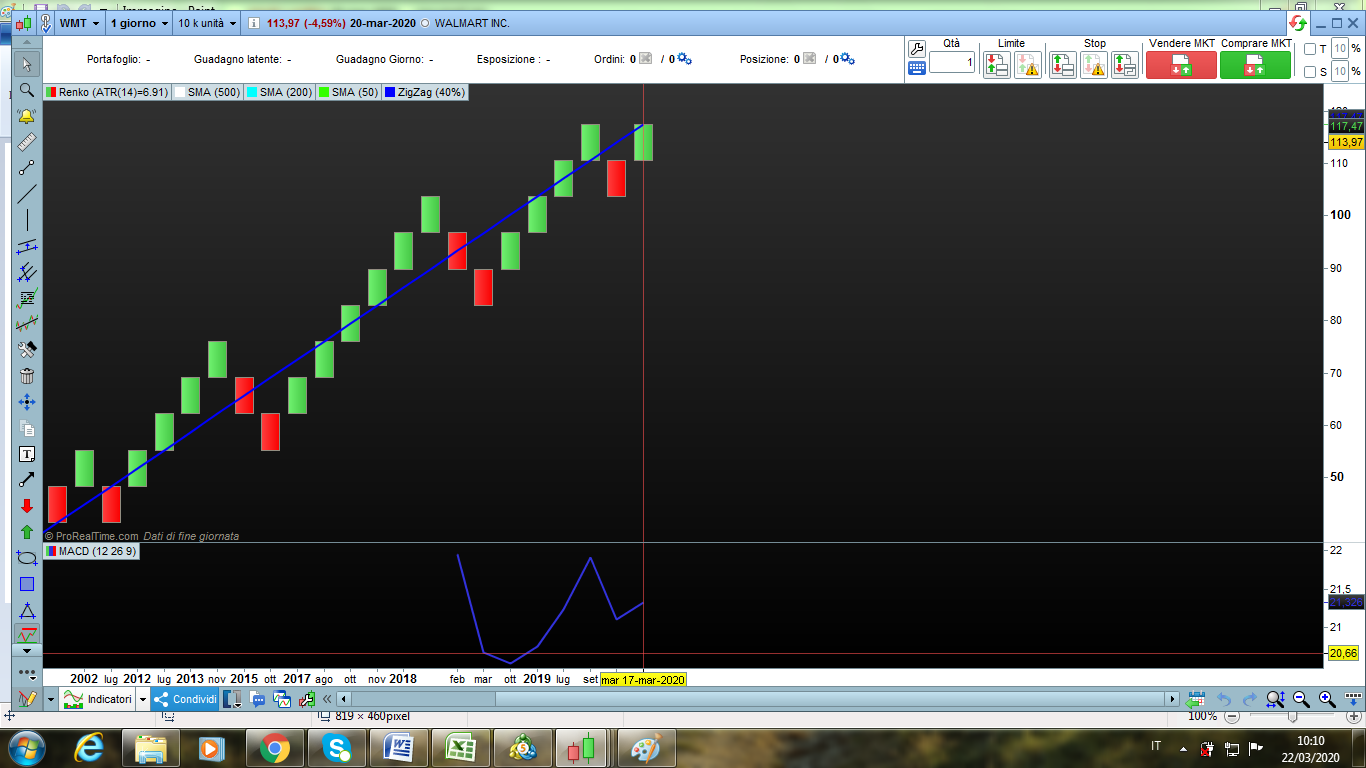Create an alert with the bell tool
This screenshot has width=1366, height=768.
(27, 116)
